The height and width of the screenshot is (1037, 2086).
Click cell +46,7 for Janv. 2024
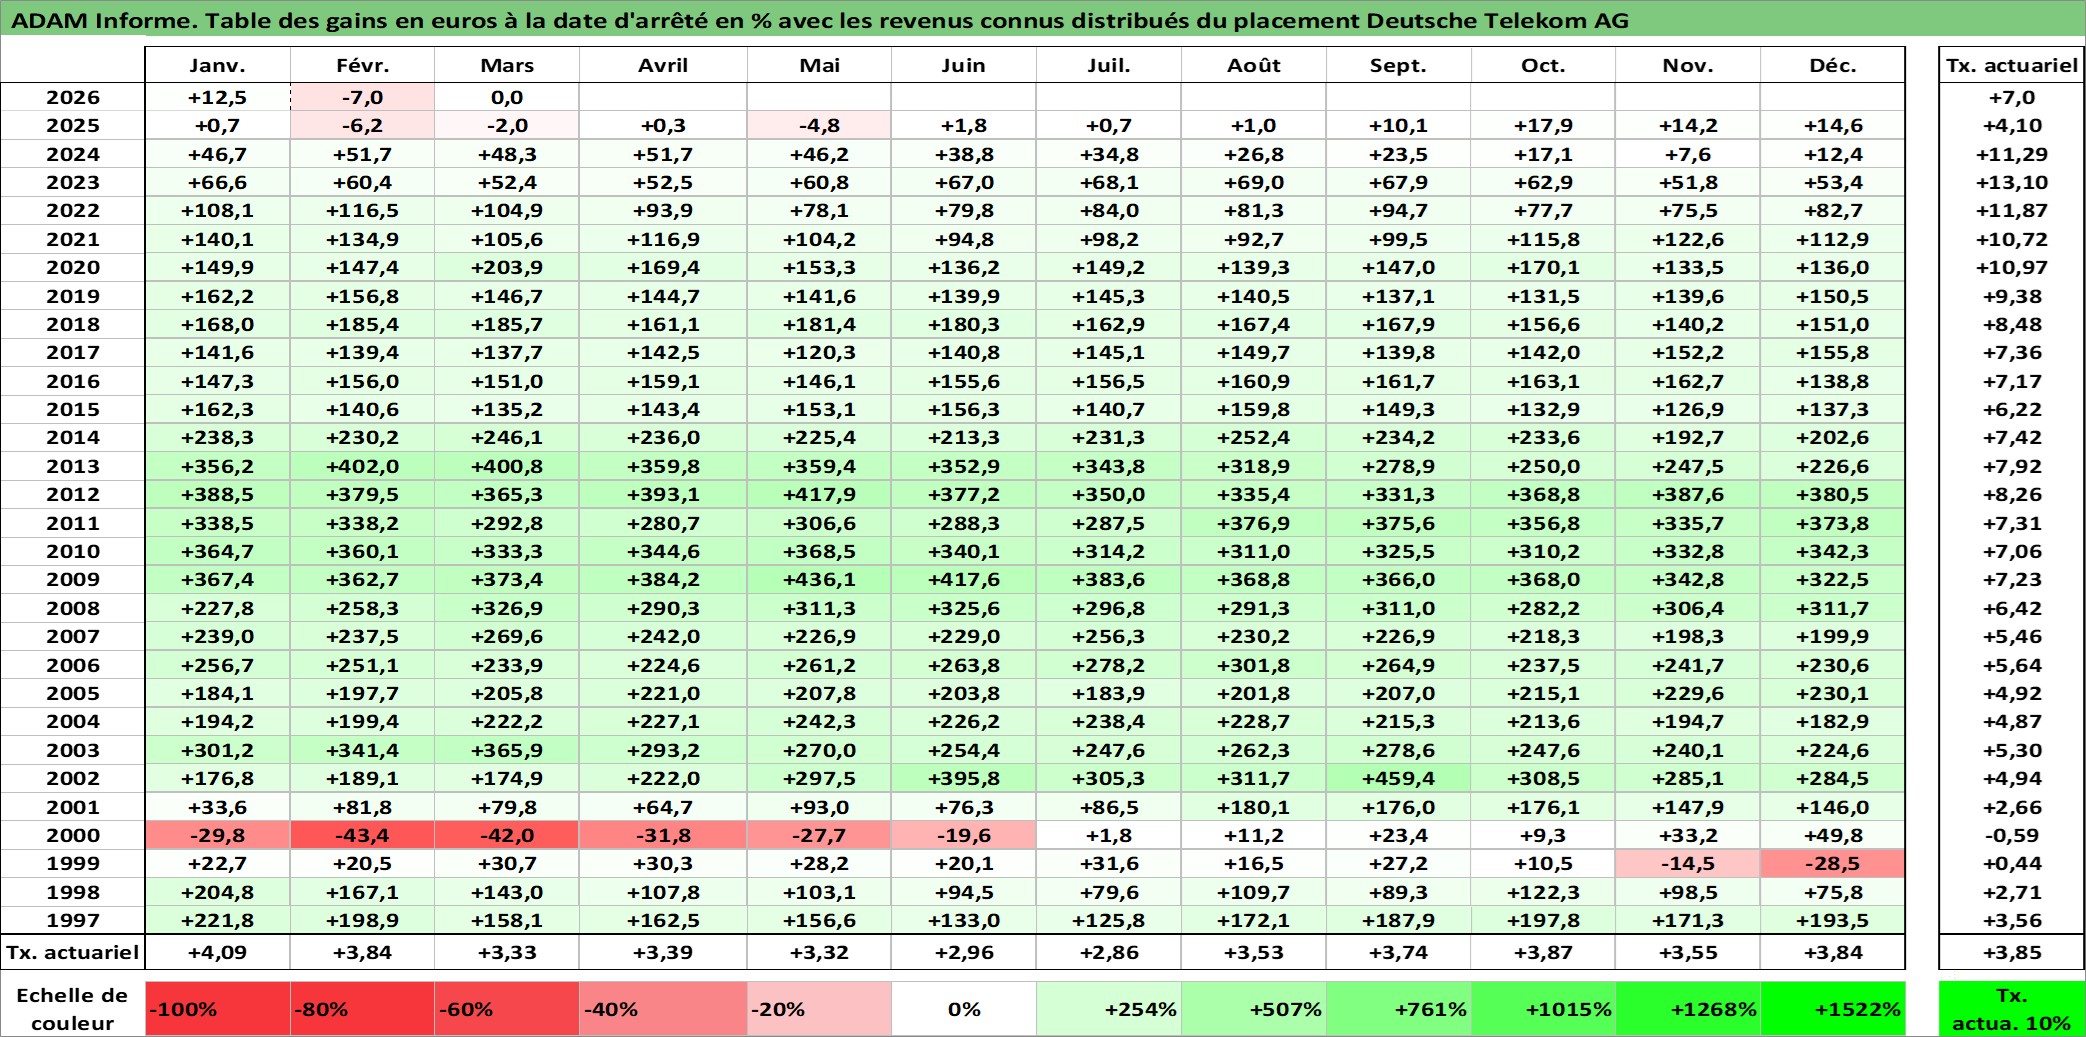click(x=217, y=154)
